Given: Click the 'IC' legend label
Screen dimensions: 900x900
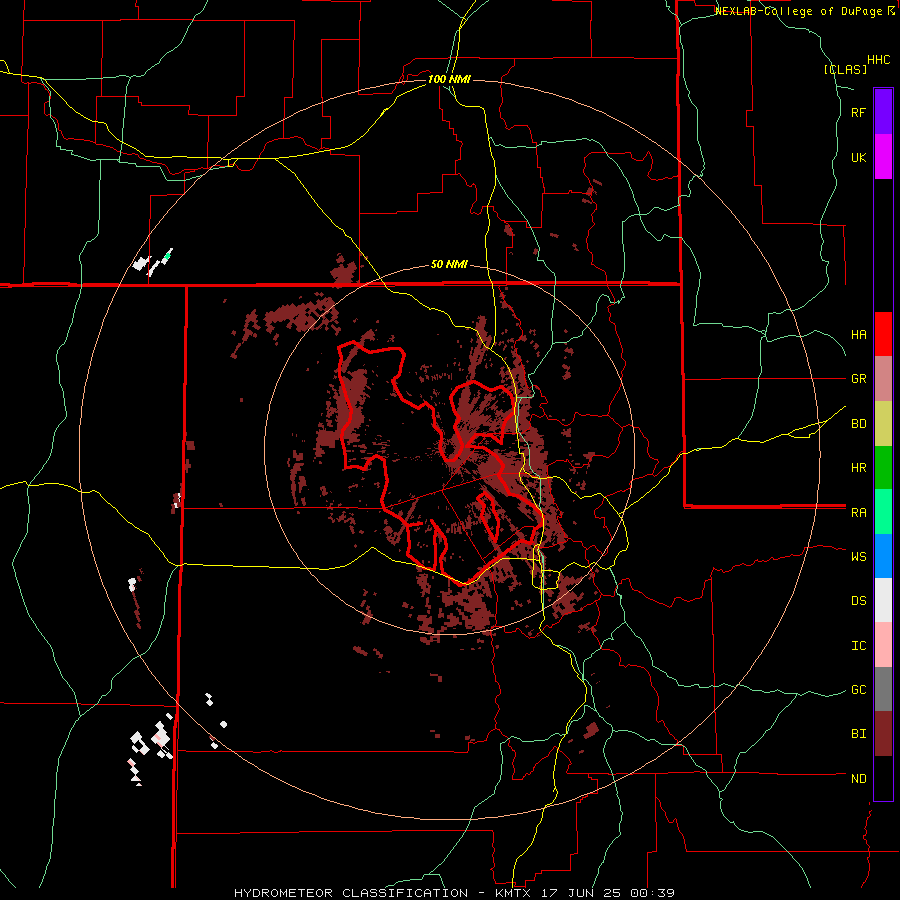Looking at the screenshot, I should click(x=858, y=646).
